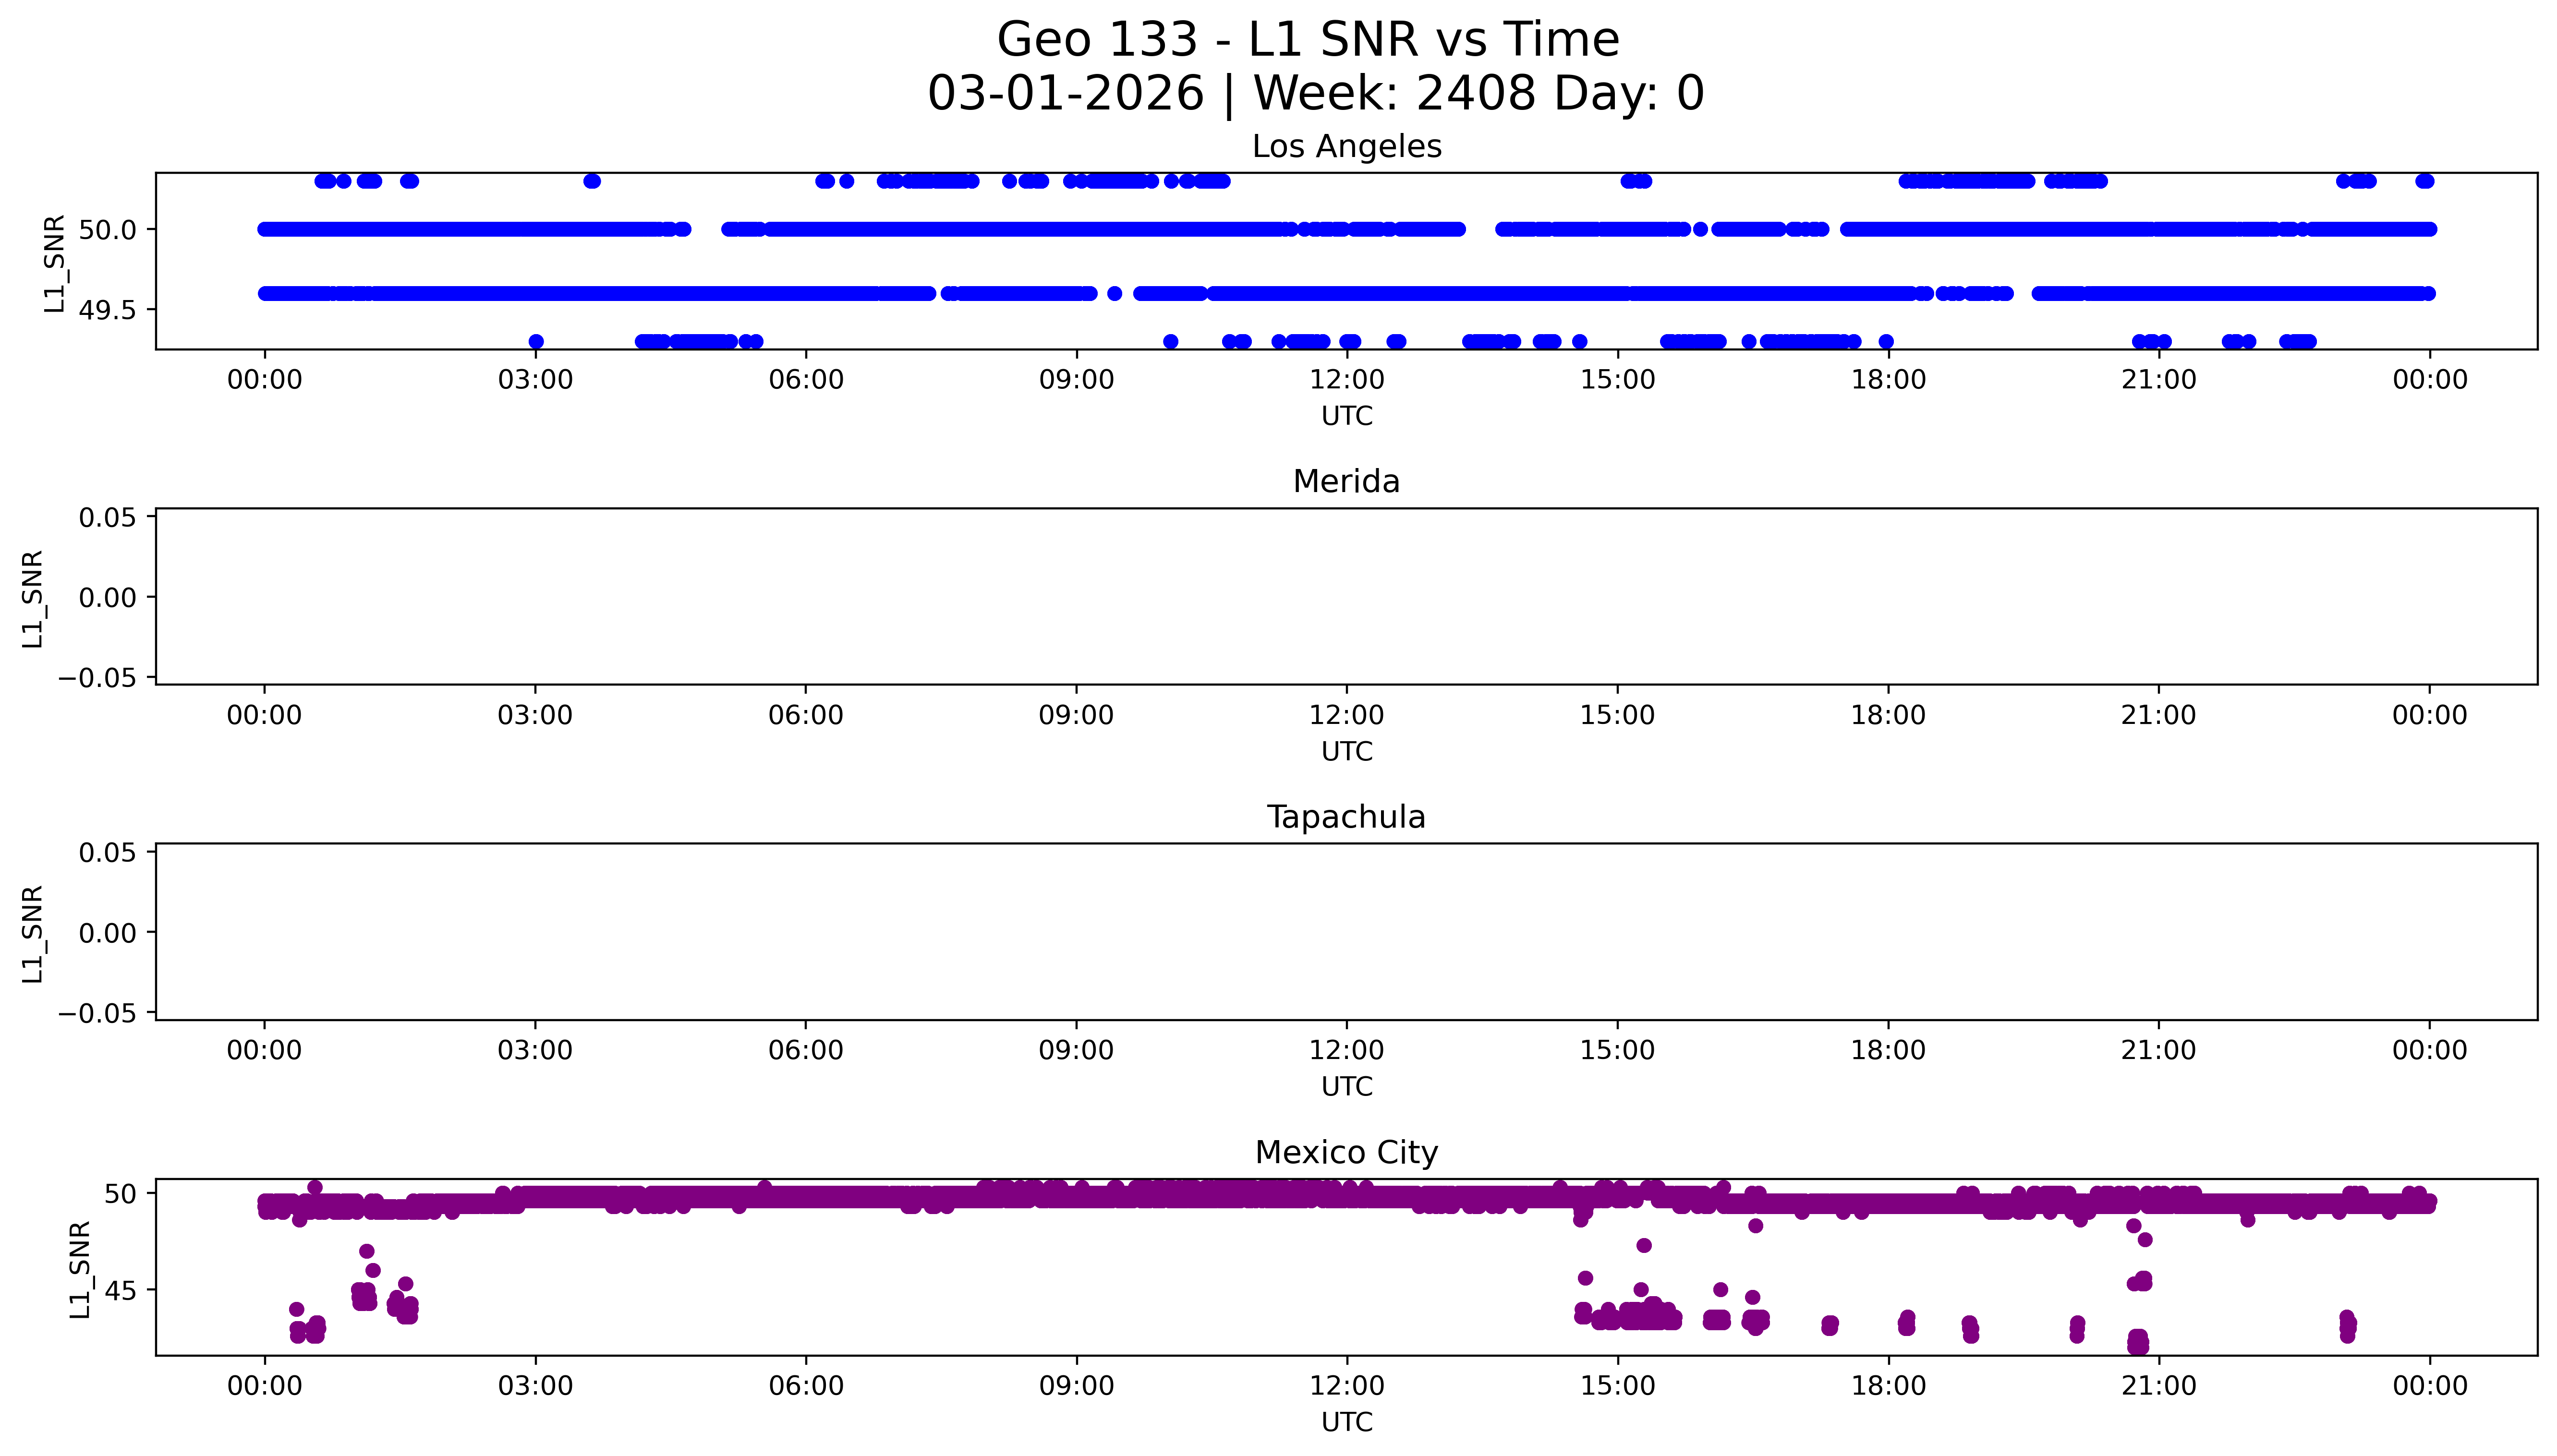2557x1456 pixels.
Task: Click the 03:00 tick label under Merida plot
Action: point(535,715)
